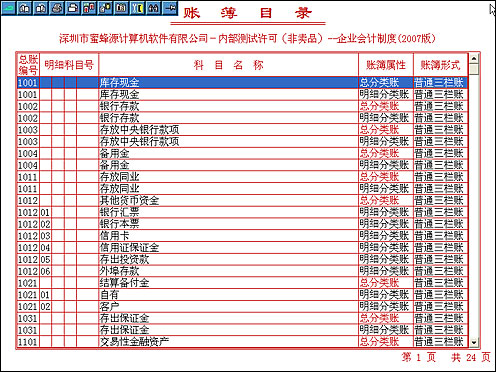Select the 存出投资款 row

242,259
